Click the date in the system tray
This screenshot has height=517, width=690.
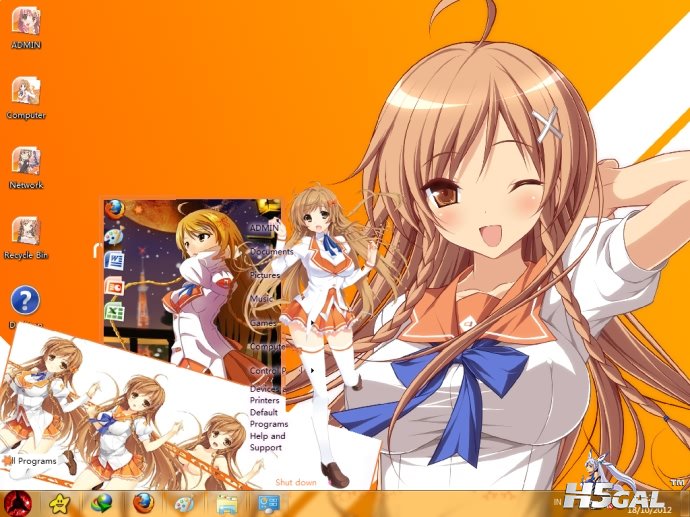645,510
